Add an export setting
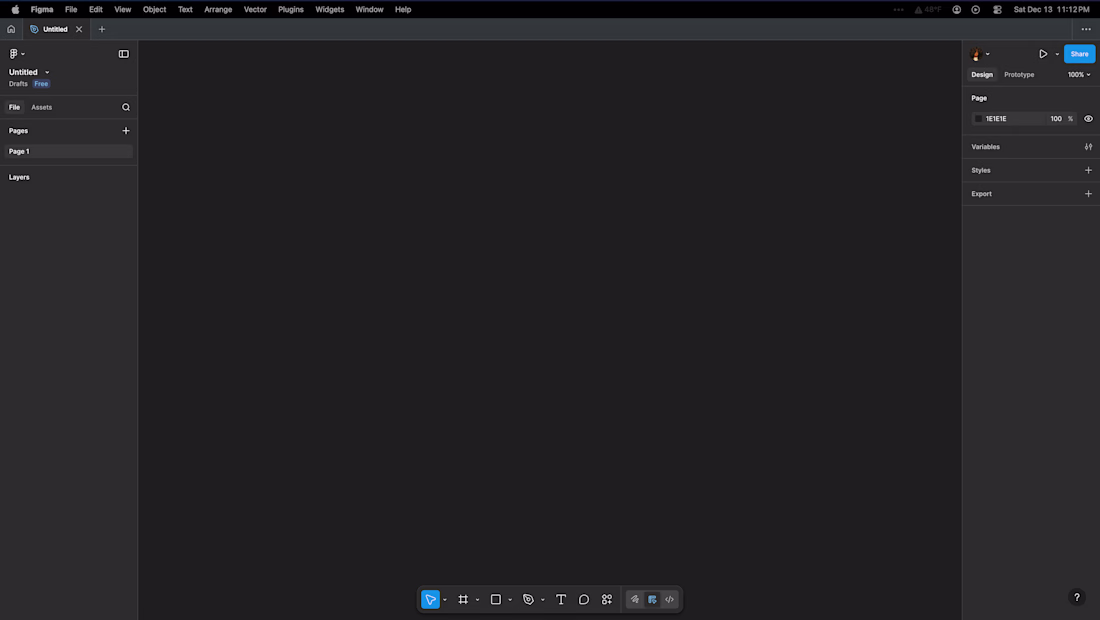The image size is (1100, 620). 1088,194
